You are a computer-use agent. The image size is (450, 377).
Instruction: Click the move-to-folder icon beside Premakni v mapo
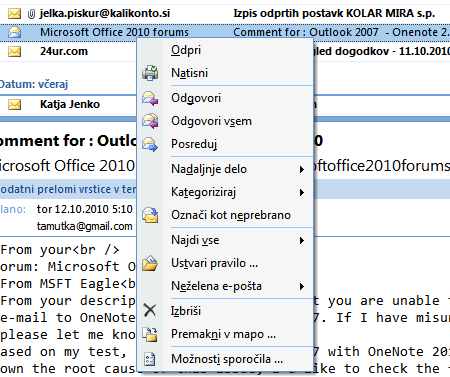[150, 334]
